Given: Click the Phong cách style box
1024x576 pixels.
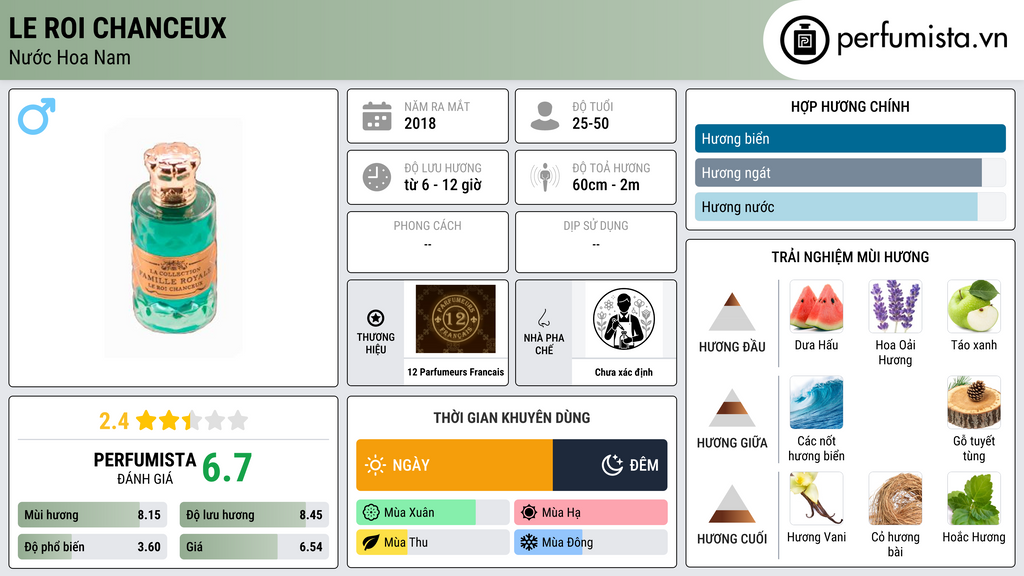Looking at the screenshot, I should point(428,242).
